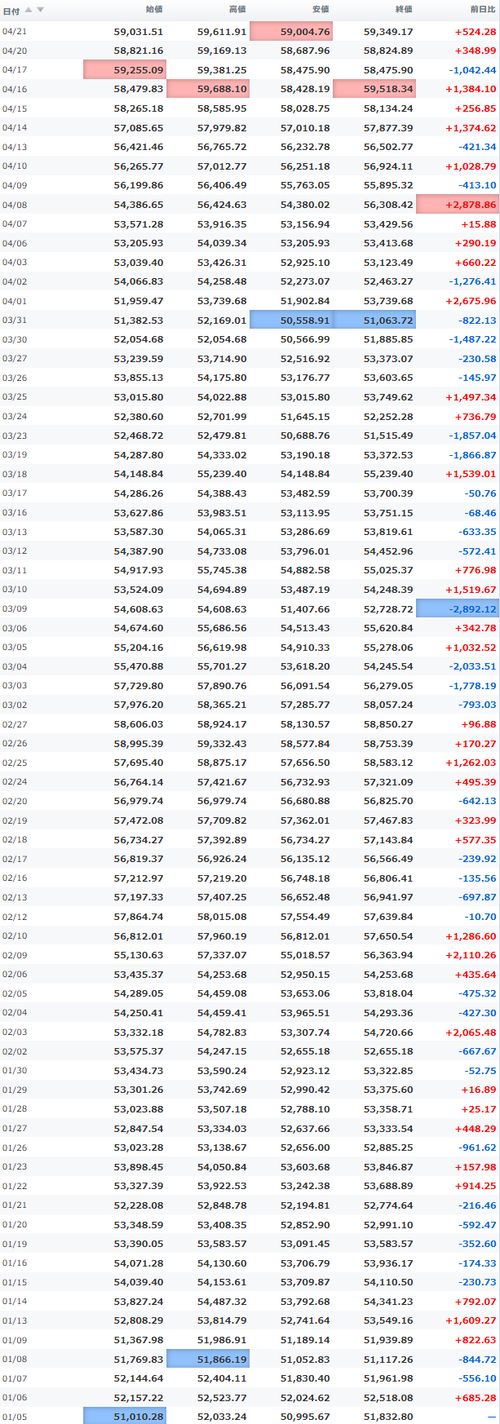The height and width of the screenshot is (1424, 500).
Task: Select the 終値 column header
Action: (403, 9)
